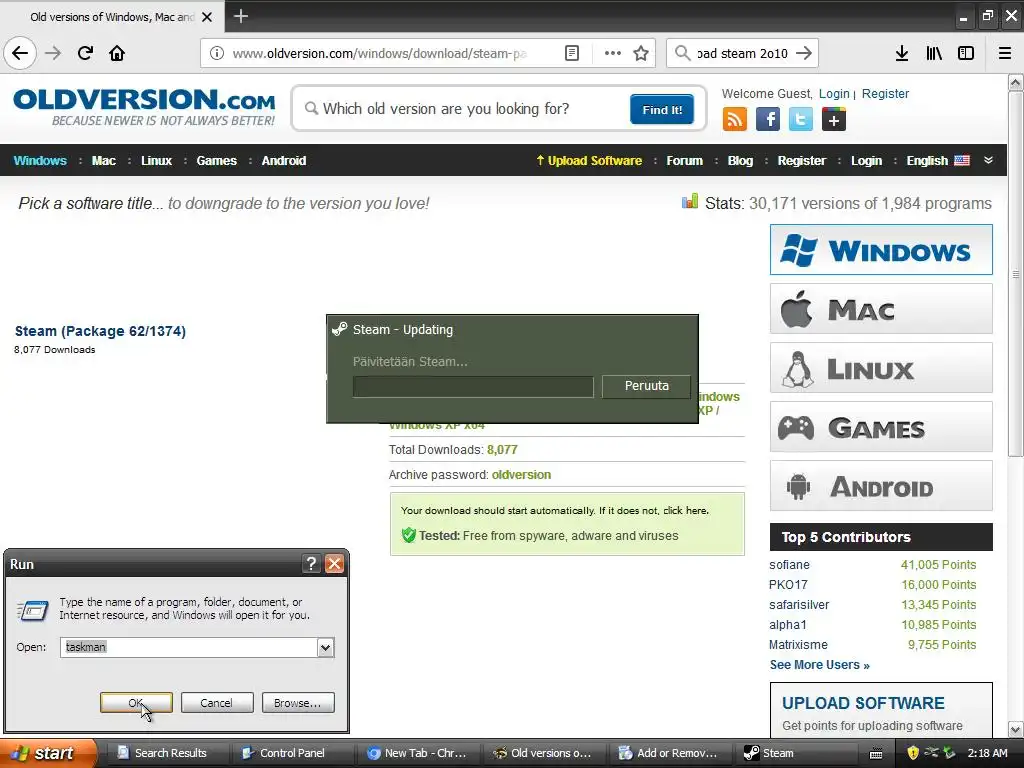Close the Old versions of Windows tab
Viewport: 1024px width, 768px height.
(207, 17)
